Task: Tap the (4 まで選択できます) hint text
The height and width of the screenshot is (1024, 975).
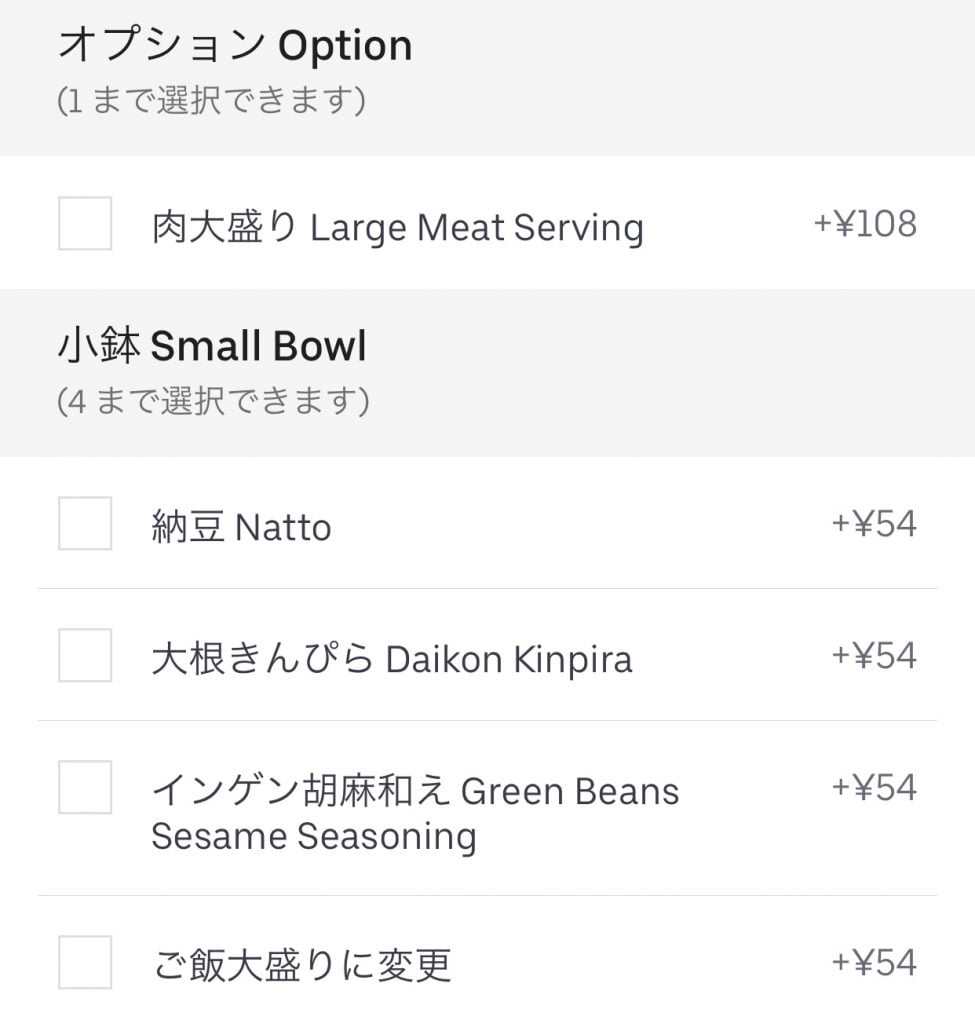Action: point(213,401)
